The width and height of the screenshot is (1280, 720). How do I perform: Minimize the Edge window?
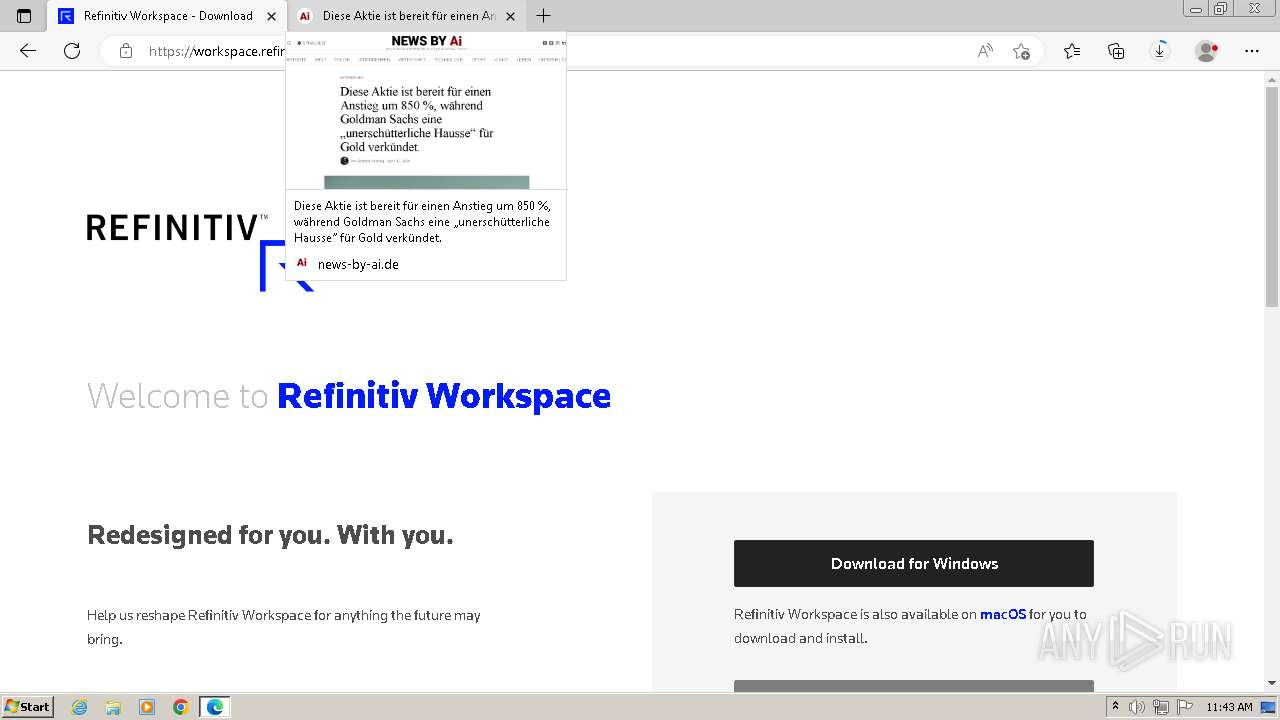click(1195, 9)
